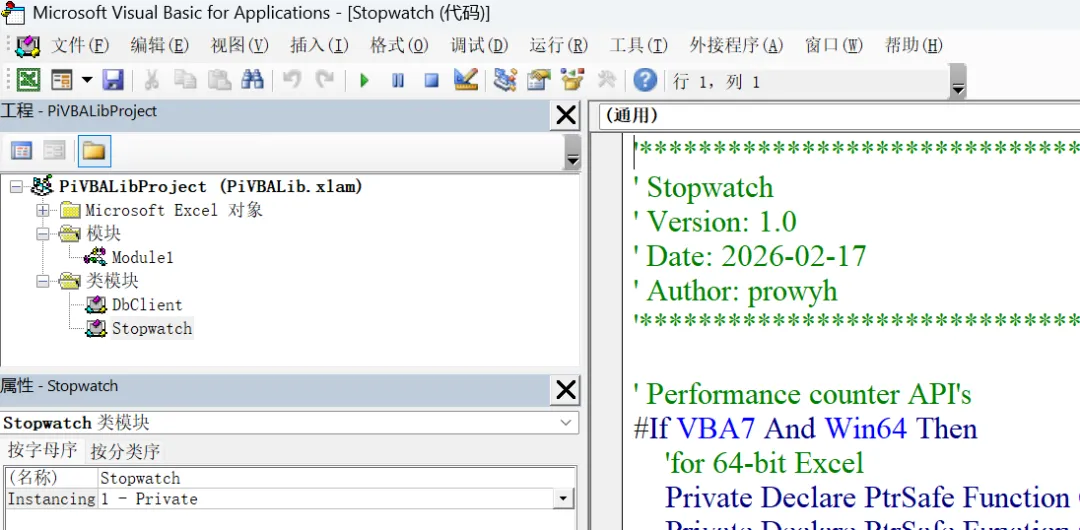Click the Copy toolbar icon
The width and height of the screenshot is (1080, 530).
[185, 80]
